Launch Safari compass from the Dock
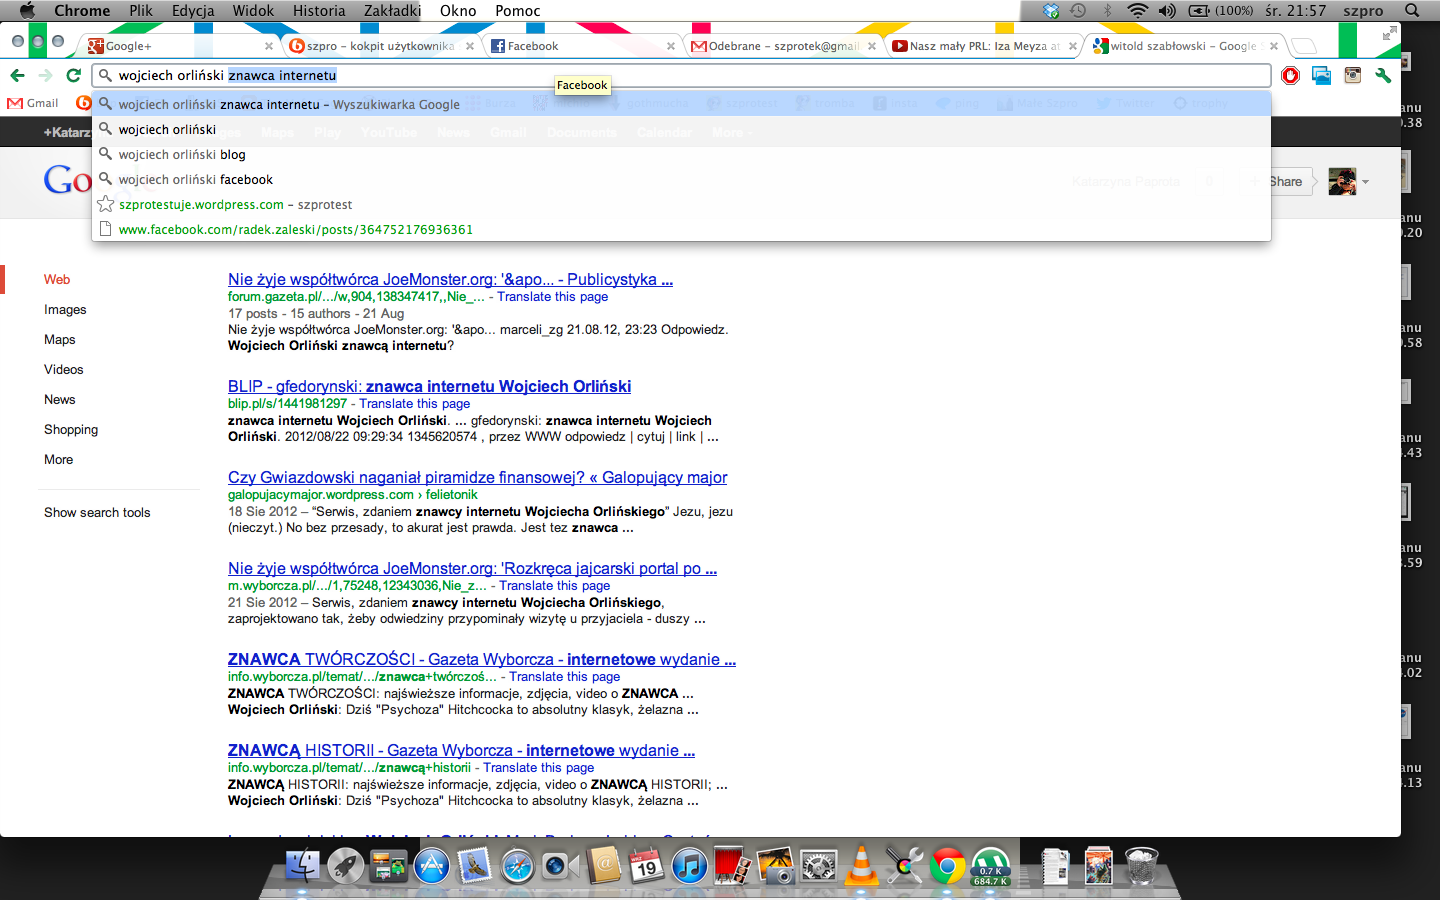 coord(517,866)
